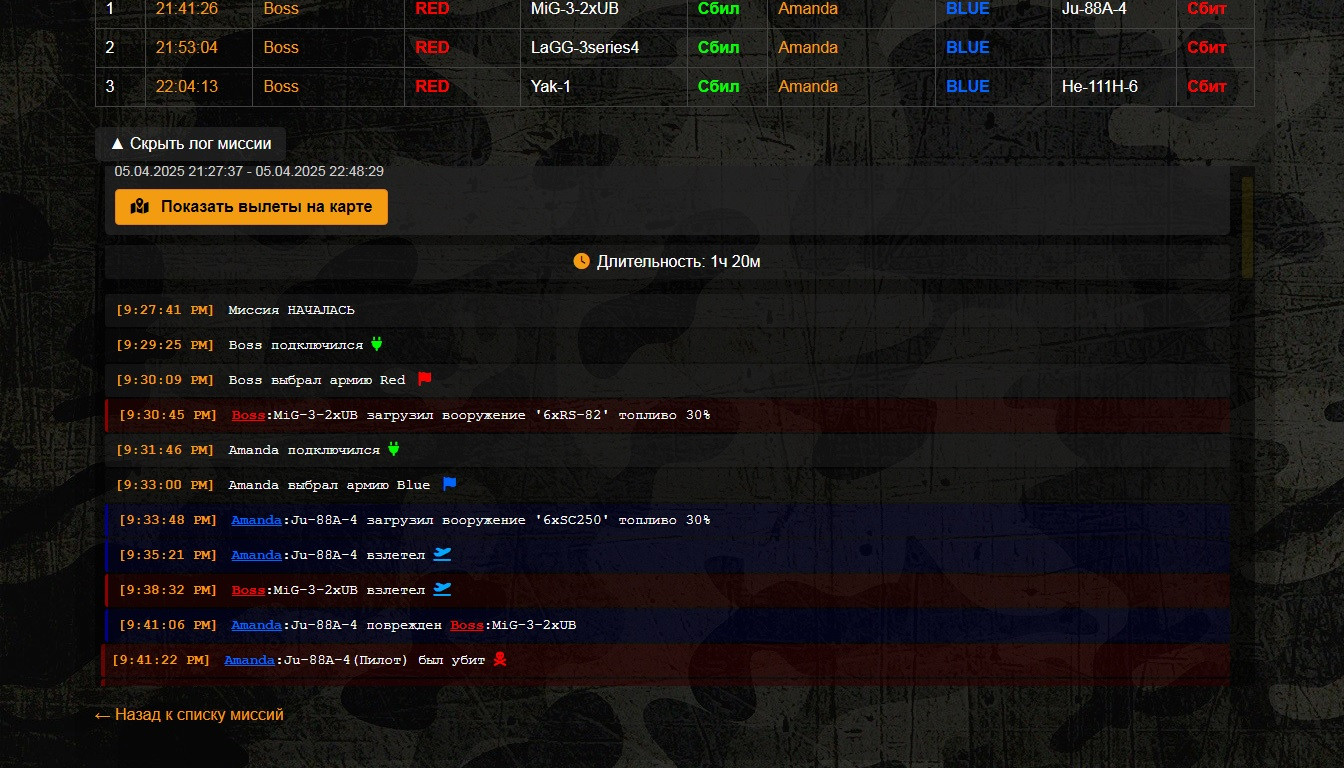
Task: Click the blue flag icon after army Blue
Action: tap(449, 484)
